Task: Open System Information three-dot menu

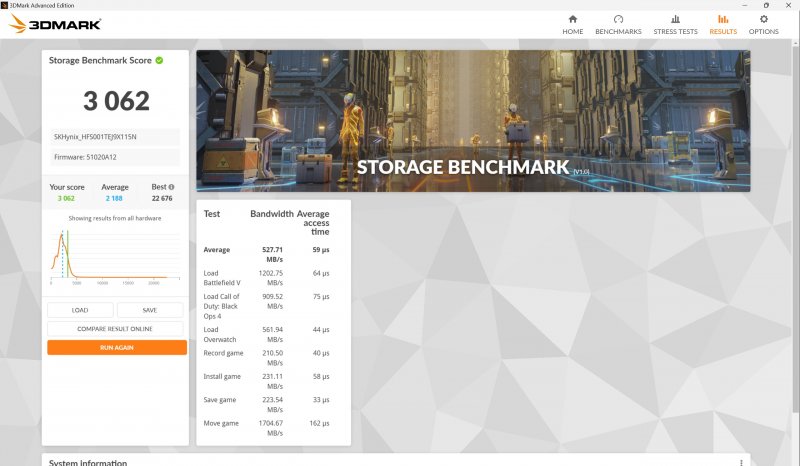Action: tap(741, 462)
